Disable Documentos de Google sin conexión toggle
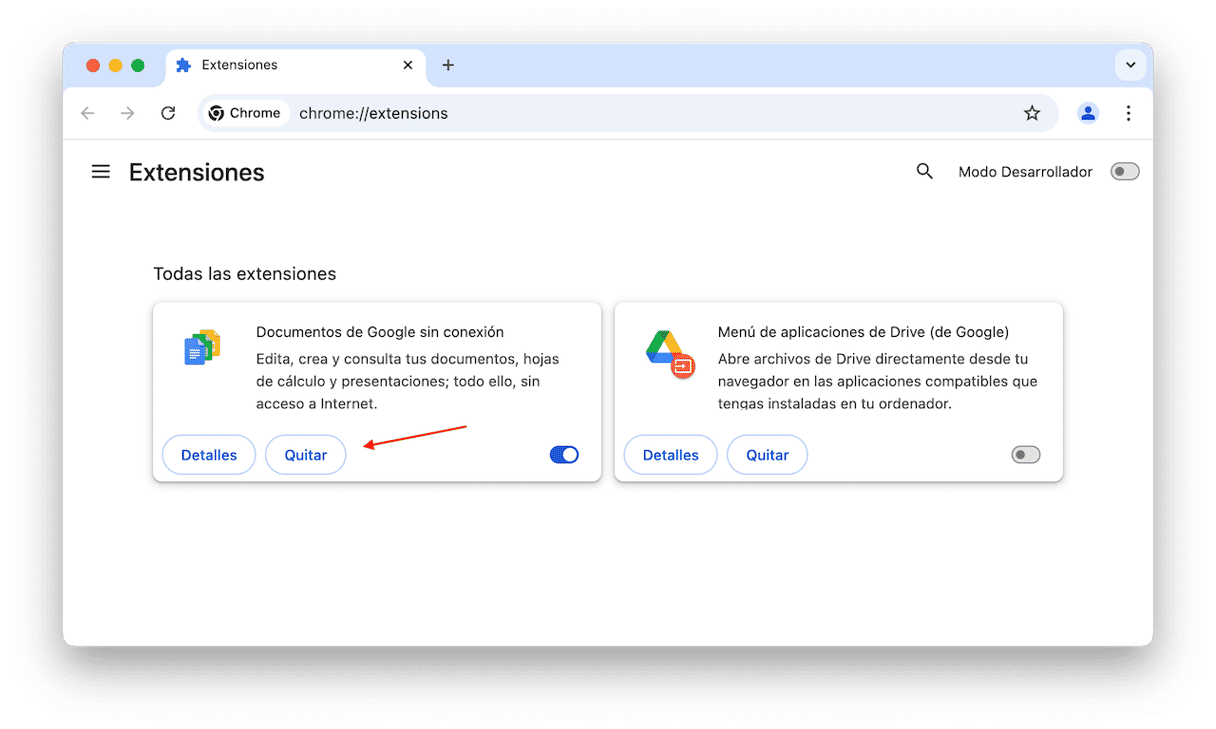 pyautogui.click(x=564, y=455)
